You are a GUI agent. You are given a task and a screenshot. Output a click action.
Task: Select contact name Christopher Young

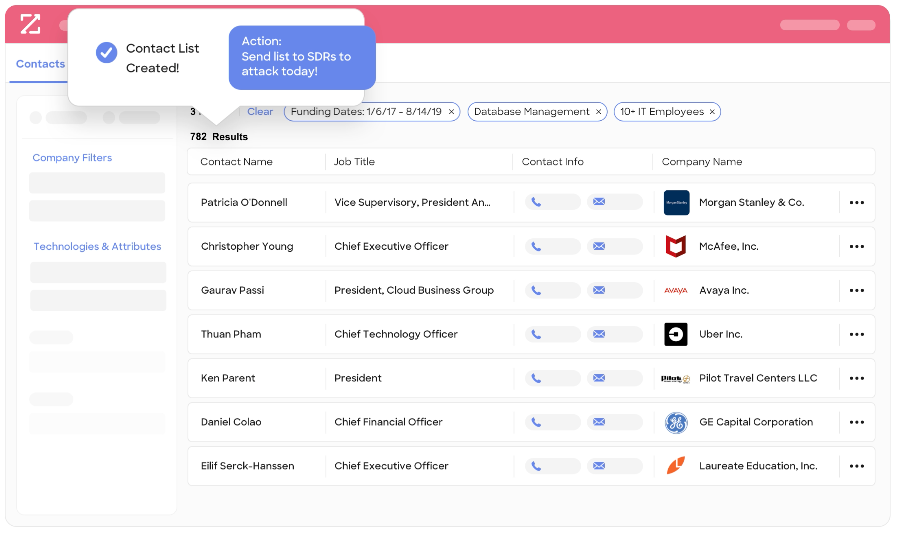pyautogui.click(x=247, y=247)
